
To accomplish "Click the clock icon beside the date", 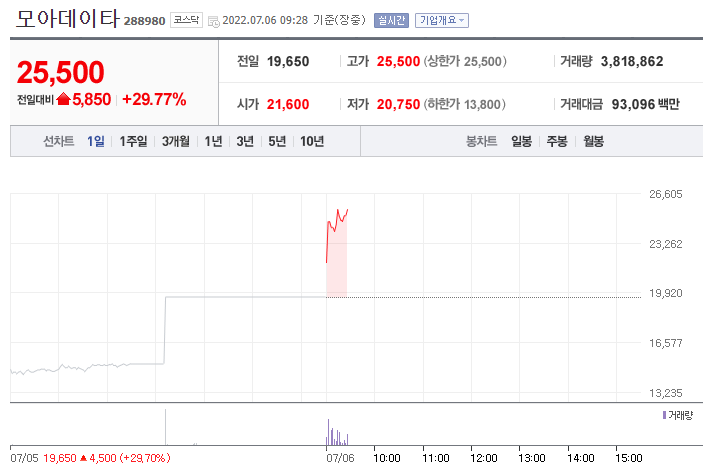I will click(214, 21).
